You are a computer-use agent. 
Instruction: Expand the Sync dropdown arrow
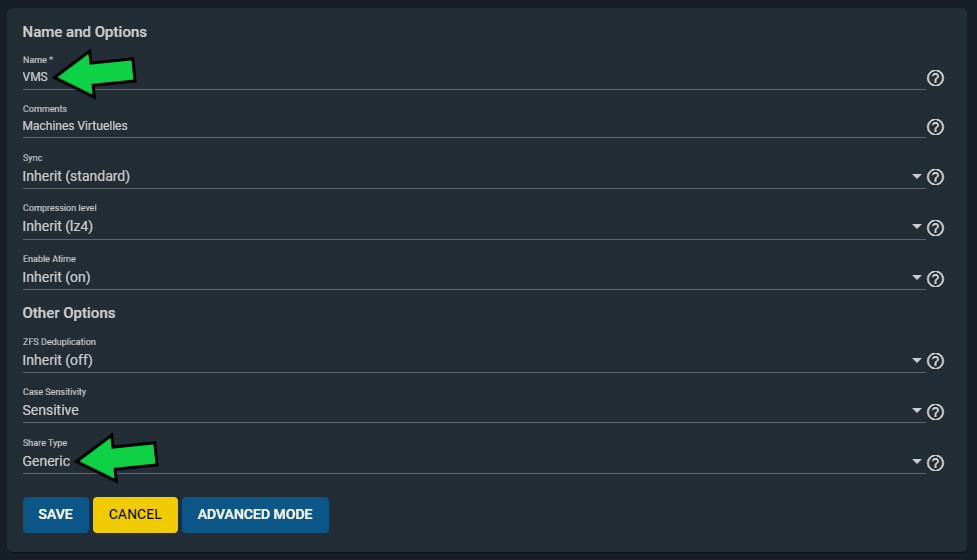point(917,176)
